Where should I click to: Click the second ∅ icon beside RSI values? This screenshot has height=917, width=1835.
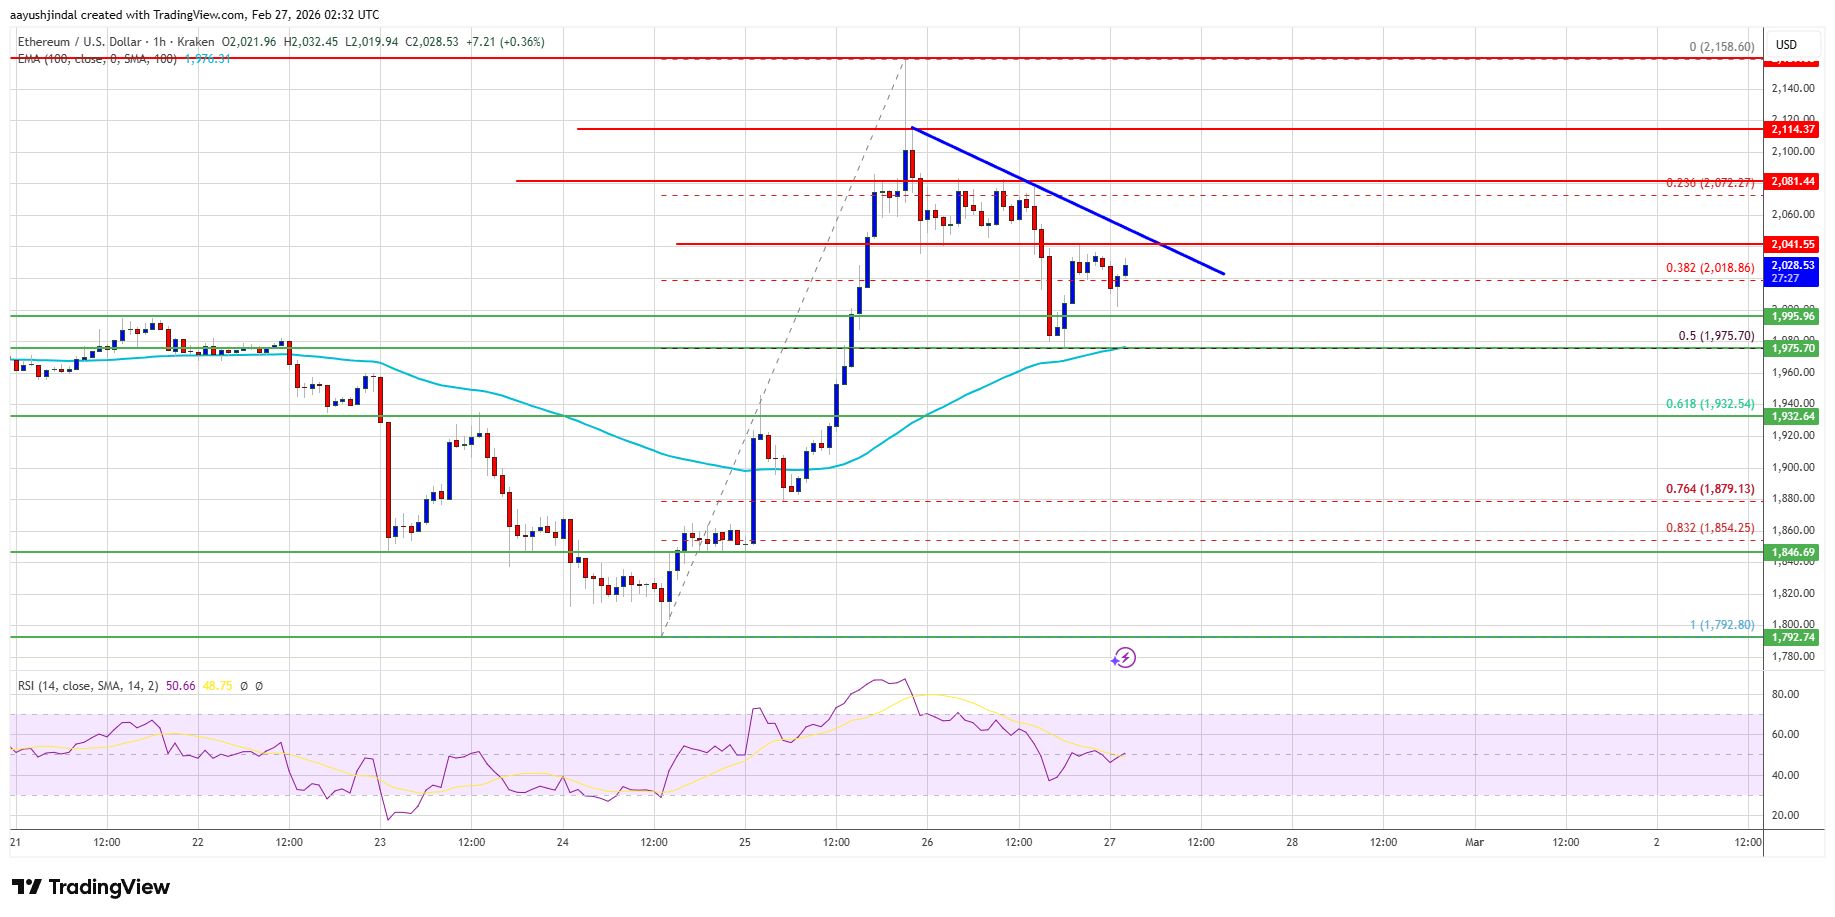pos(258,685)
